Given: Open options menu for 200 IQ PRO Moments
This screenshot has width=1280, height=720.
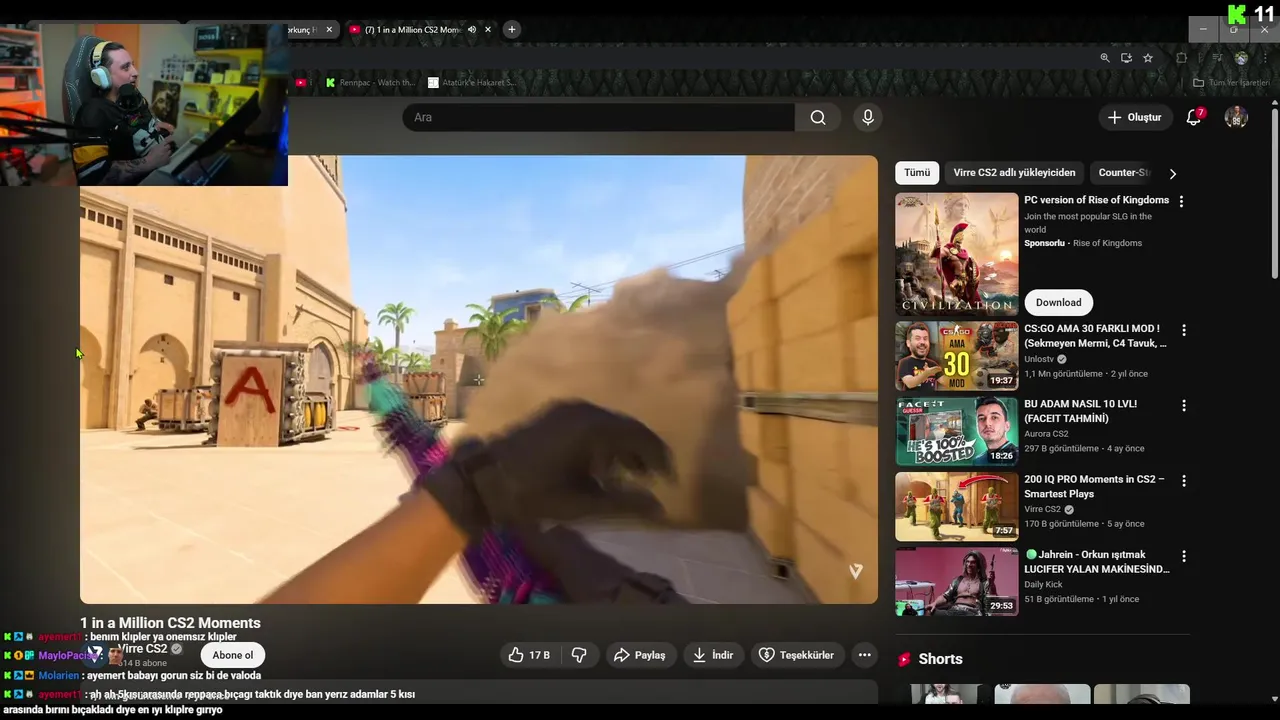Looking at the screenshot, I should [x=1184, y=481].
